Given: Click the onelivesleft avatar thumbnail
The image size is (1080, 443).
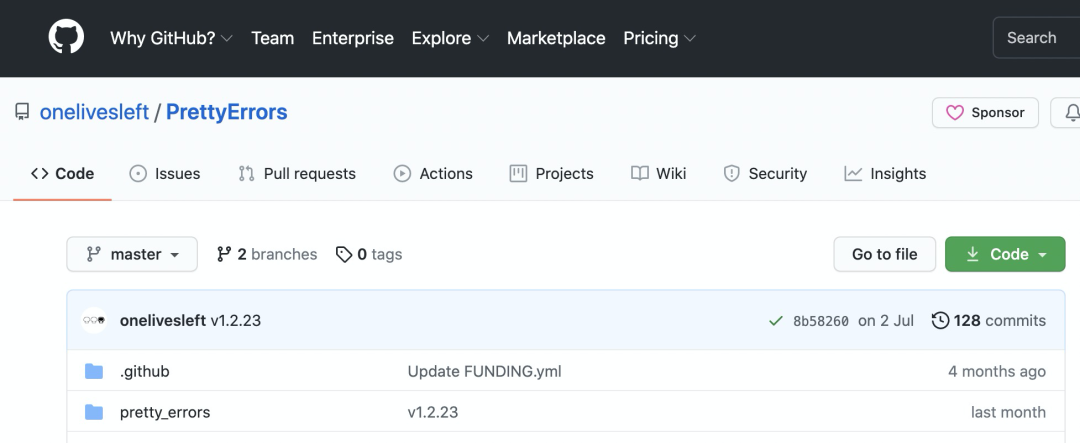Looking at the screenshot, I should point(94,321).
